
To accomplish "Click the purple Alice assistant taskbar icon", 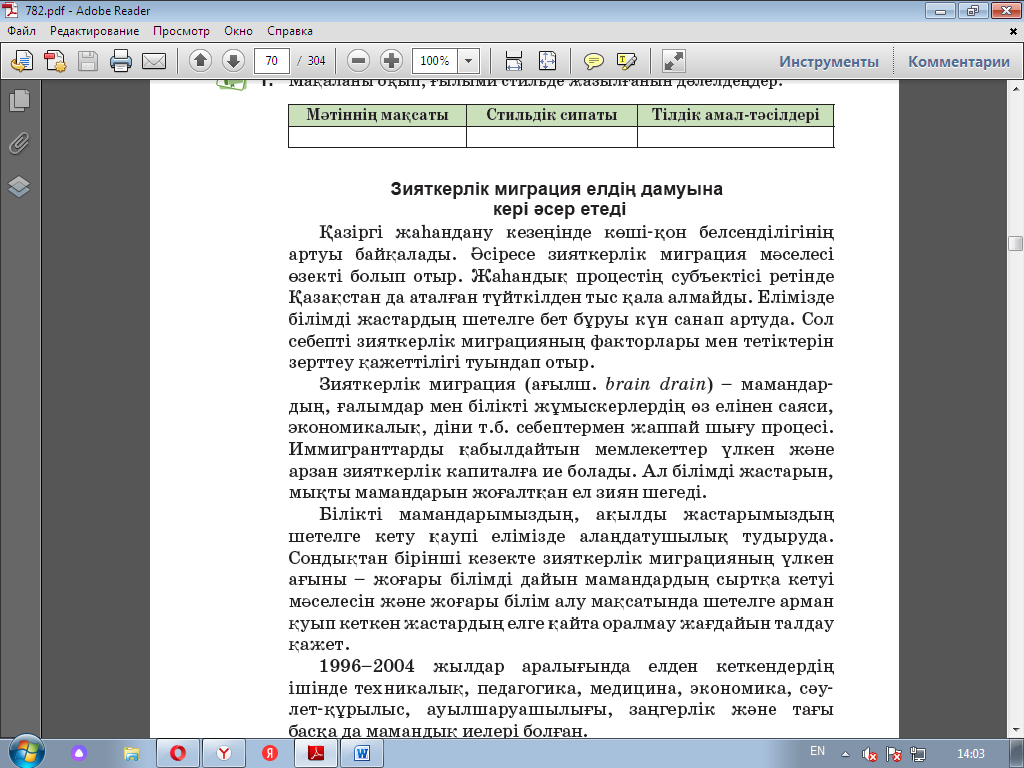I will click(x=79, y=754).
